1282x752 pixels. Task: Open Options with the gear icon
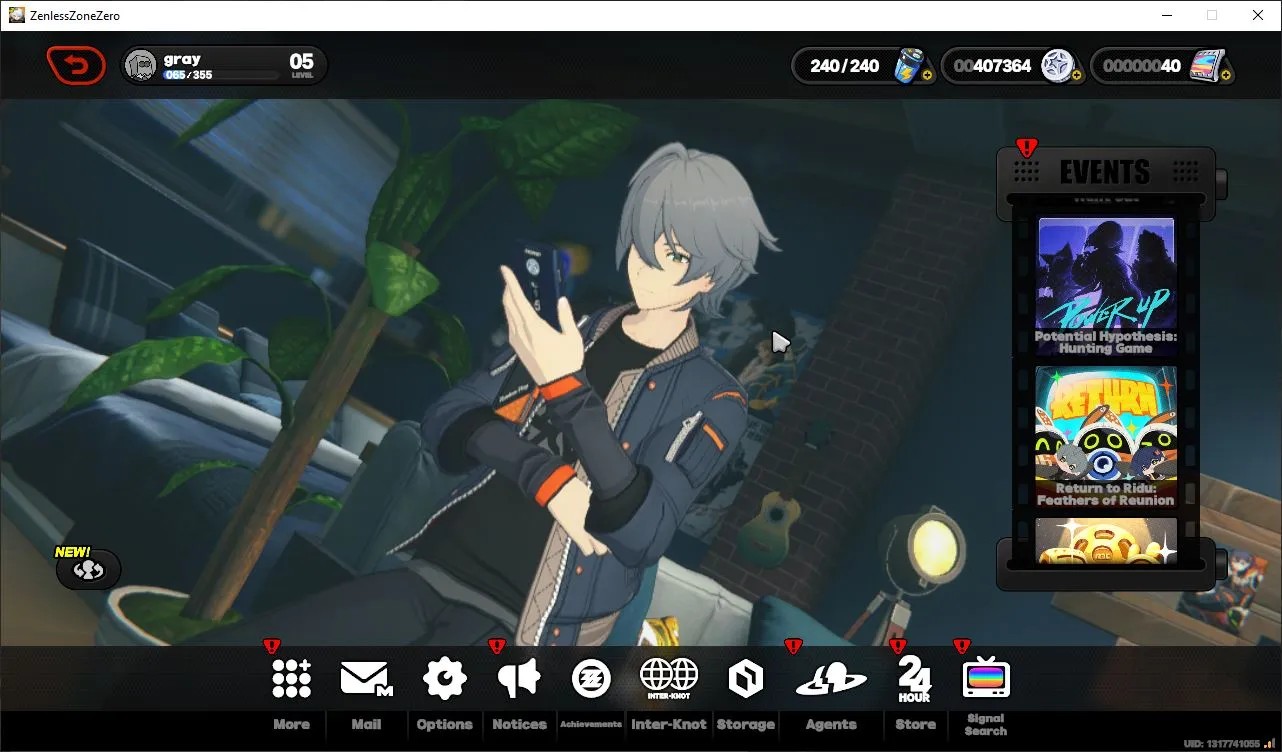click(x=445, y=679)
